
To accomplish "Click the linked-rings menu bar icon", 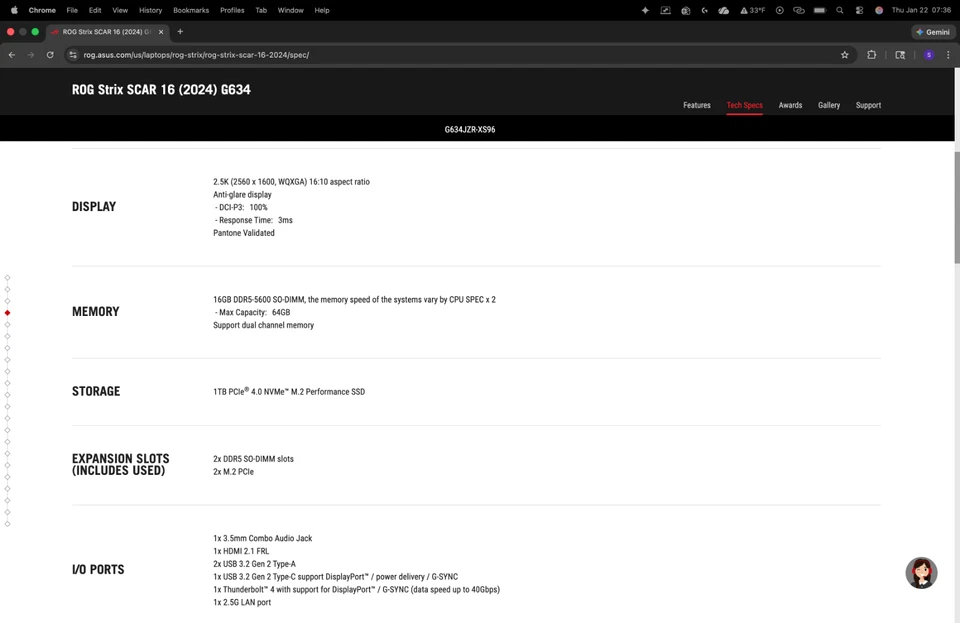I will 799,10.
